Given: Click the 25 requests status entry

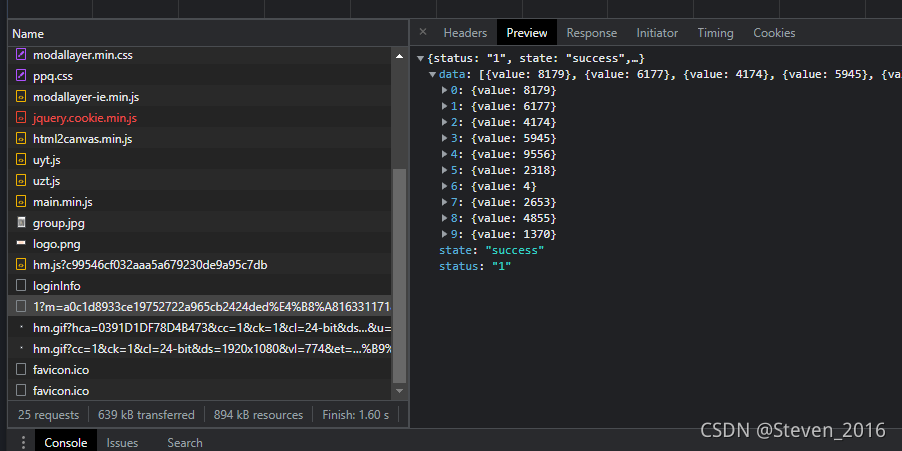Looking at the screenshot, I should click(48, 415).
